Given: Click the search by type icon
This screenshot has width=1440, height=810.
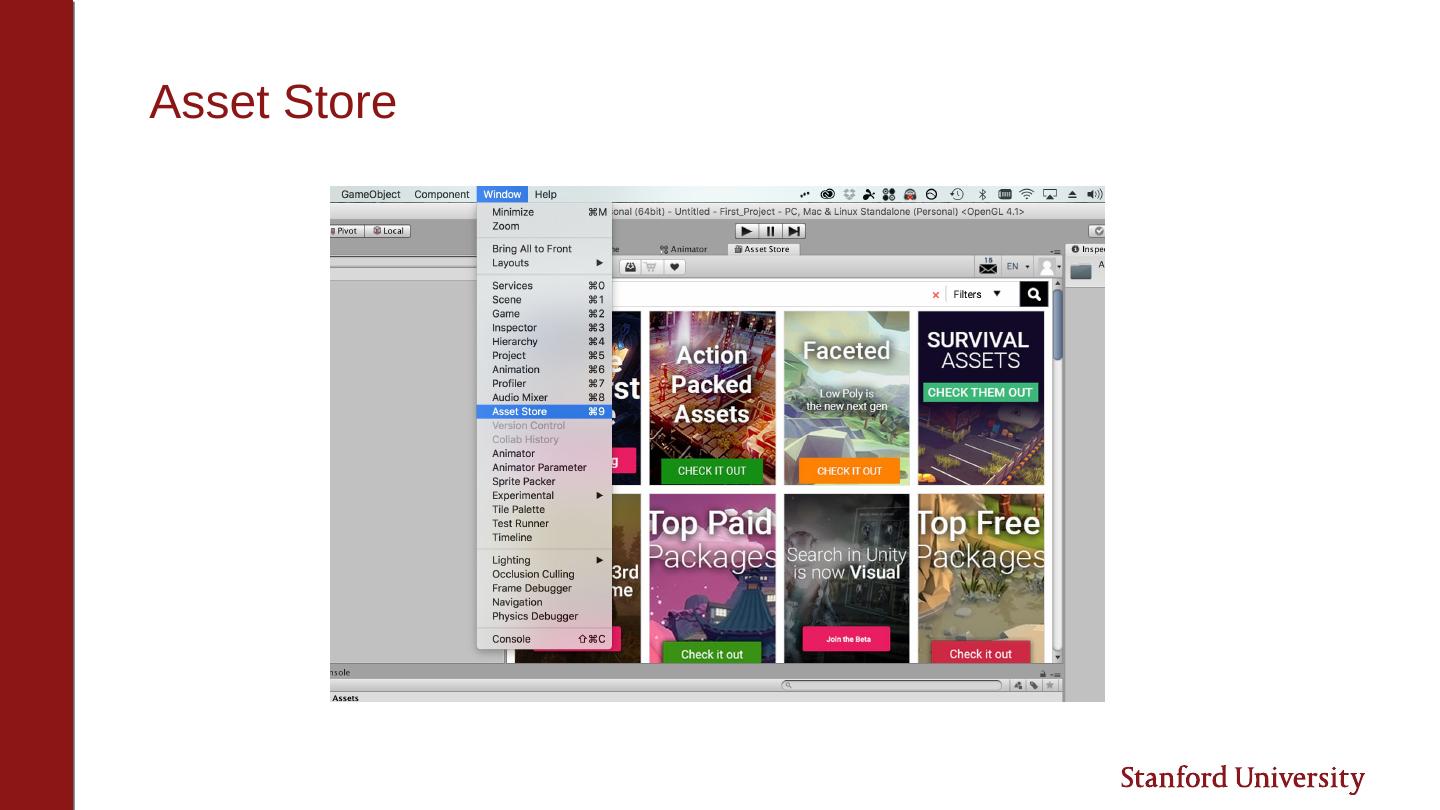Looking at the screenshot, I should pyautogui.click(x=1018, y=686).
